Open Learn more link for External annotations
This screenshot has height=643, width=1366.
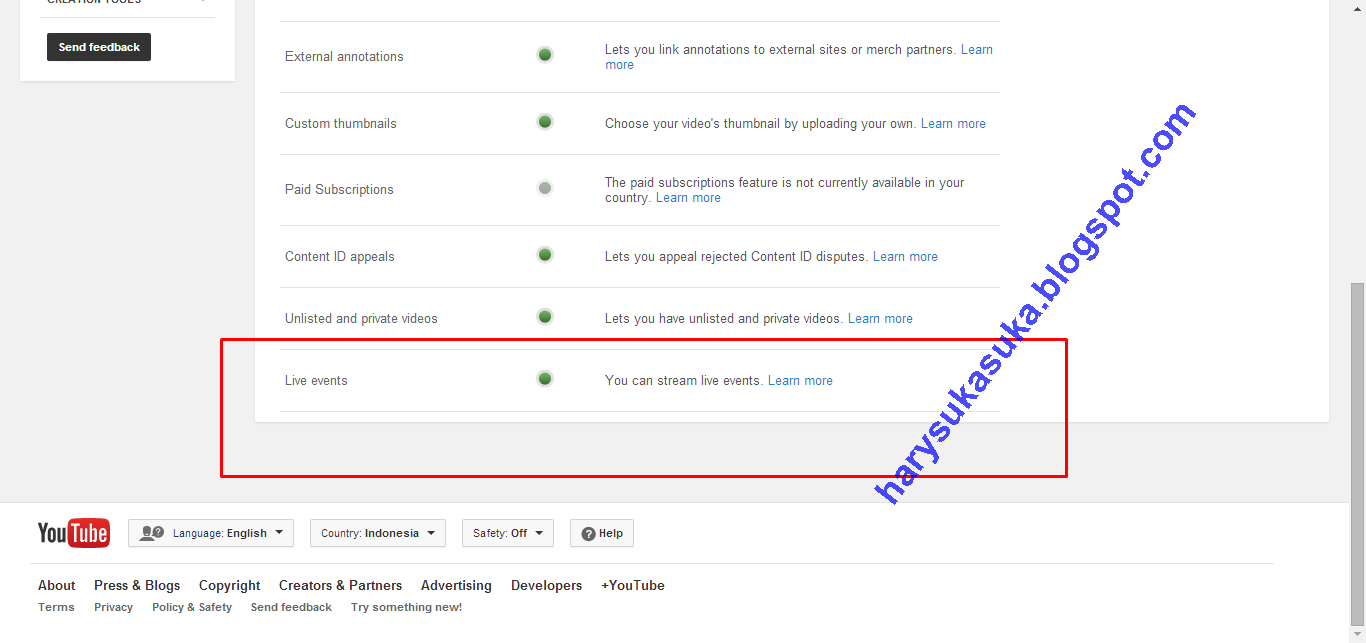coord(977,49)
